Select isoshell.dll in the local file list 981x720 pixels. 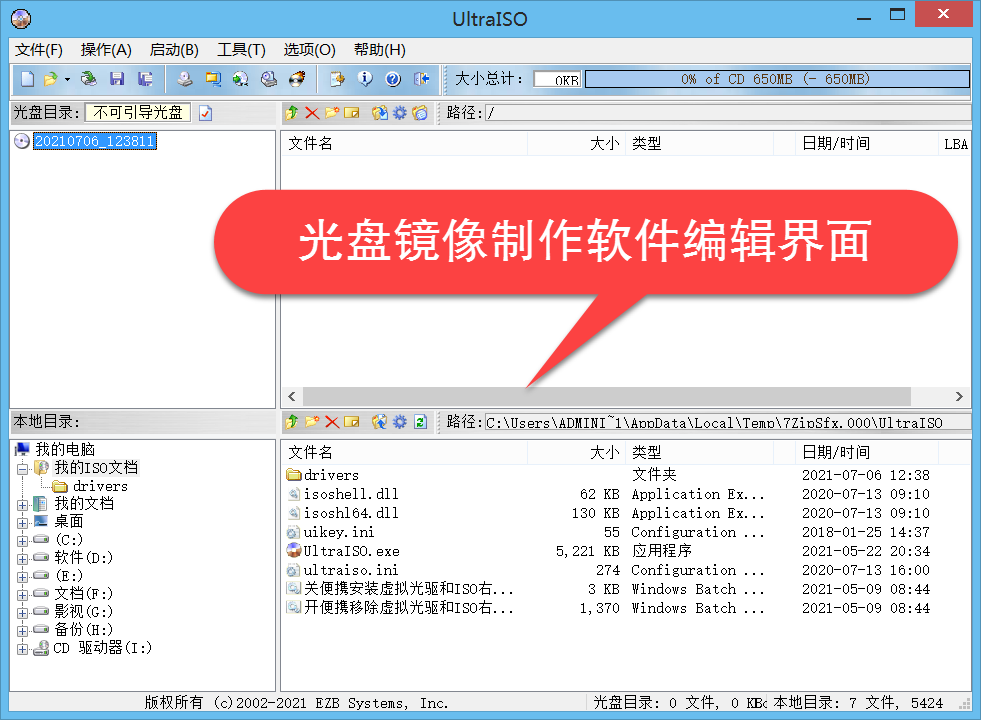pyautogui.click(x=350, y=494)
